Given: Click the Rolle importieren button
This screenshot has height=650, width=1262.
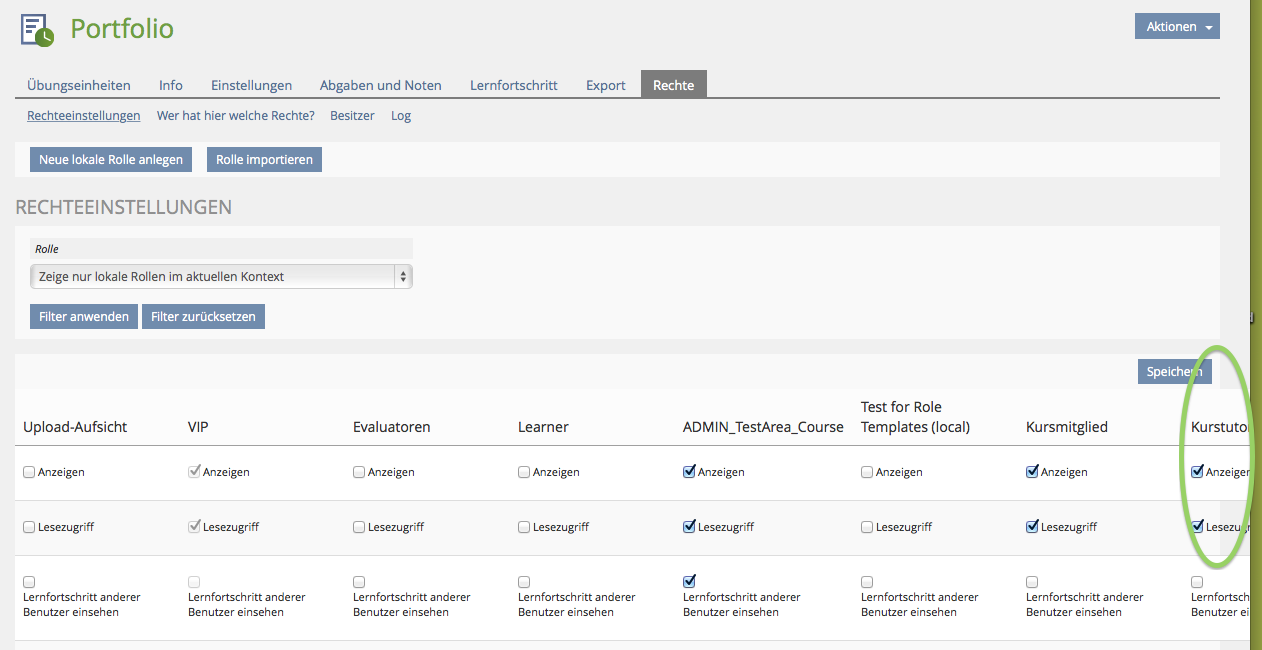Looking at the screenshot, I should click(x=264, y=160).
